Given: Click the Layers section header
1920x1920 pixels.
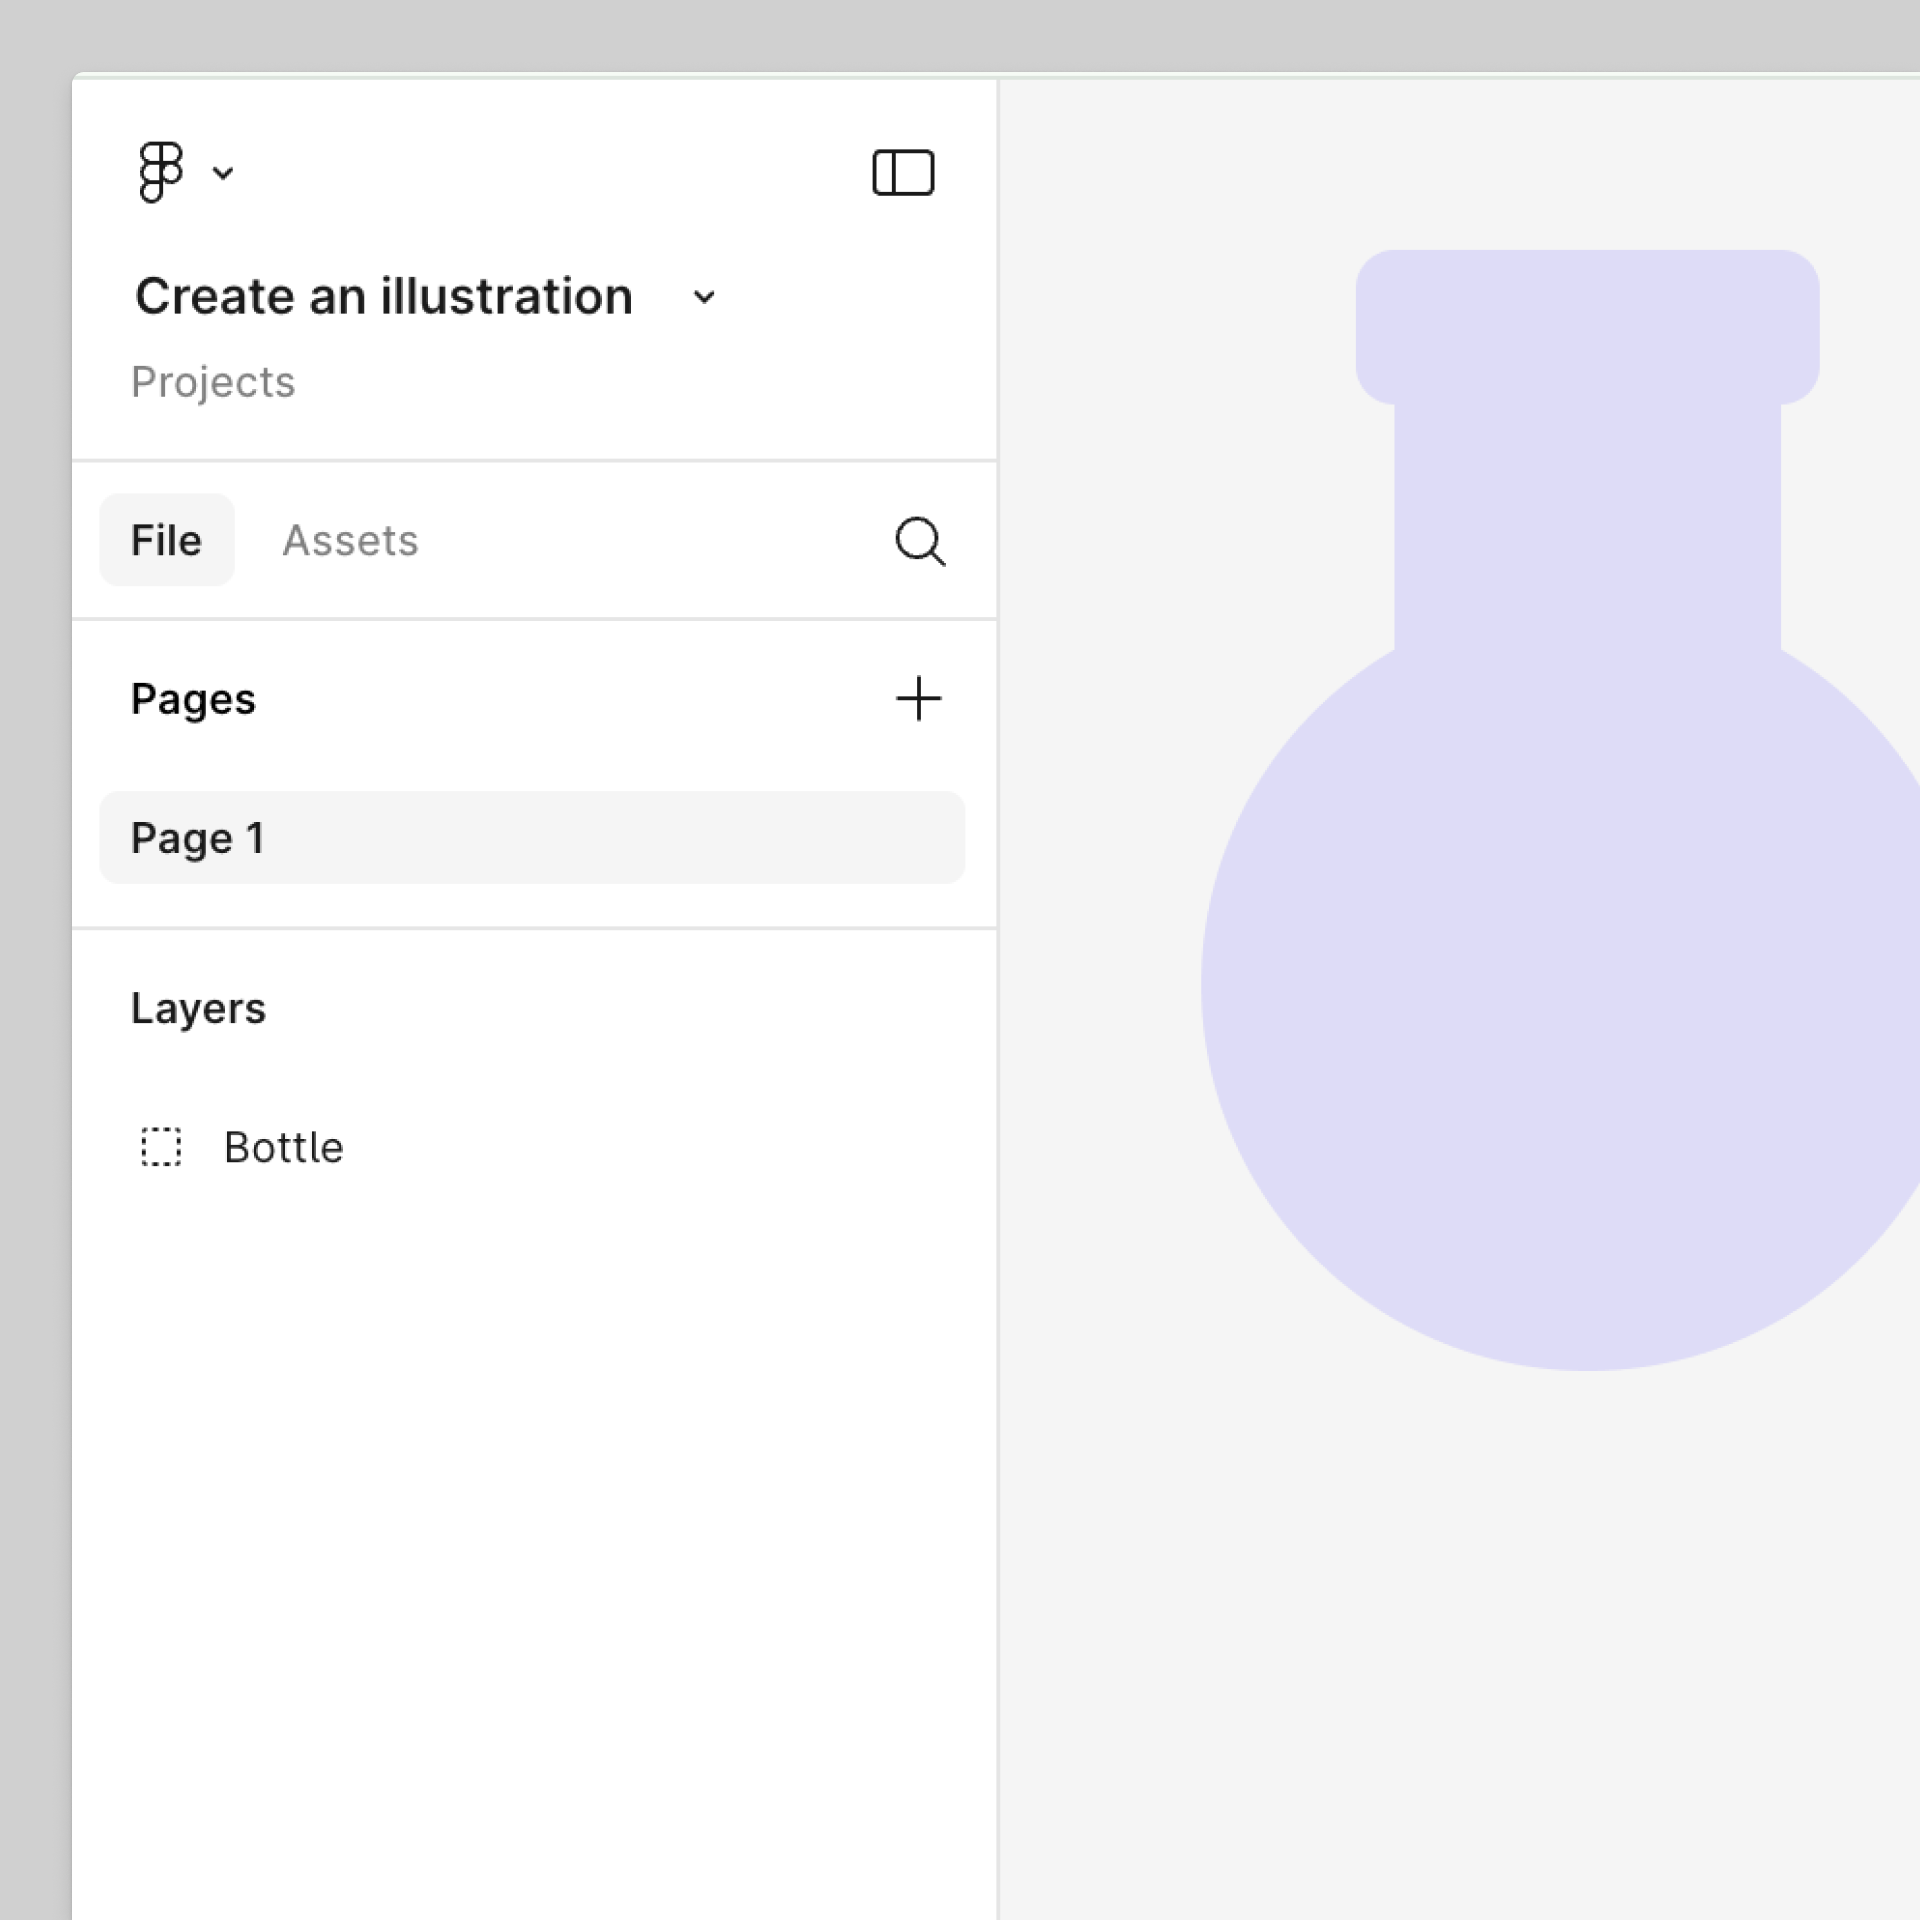Looking at the screenshot, I should [198, 1008].
